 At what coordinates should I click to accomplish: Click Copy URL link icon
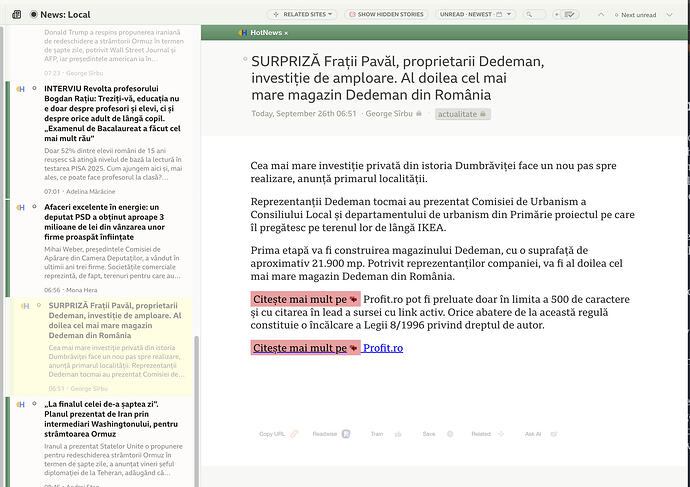(x=294, y=434)
